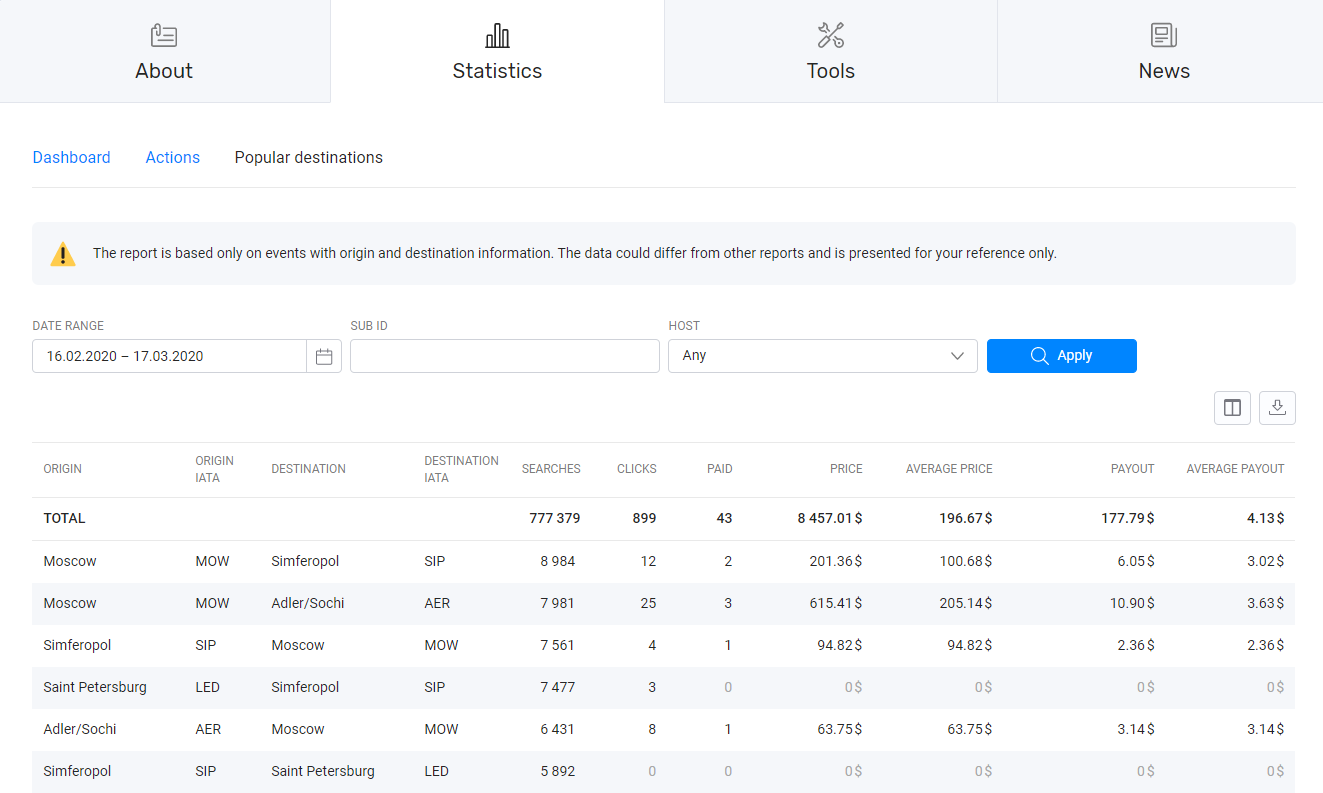This screenshot has width=1323, height=793.
Task: Click clicks value 25
Action: point(648,603)
